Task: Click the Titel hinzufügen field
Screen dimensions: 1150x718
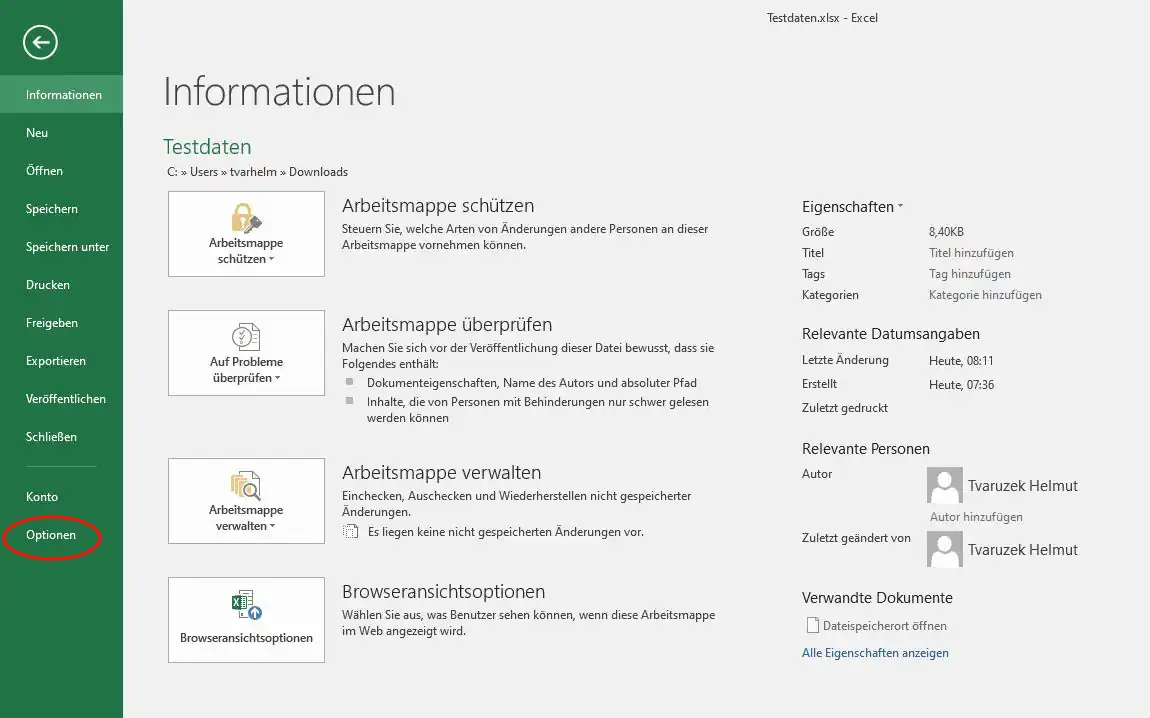Action: coord(971,253)
